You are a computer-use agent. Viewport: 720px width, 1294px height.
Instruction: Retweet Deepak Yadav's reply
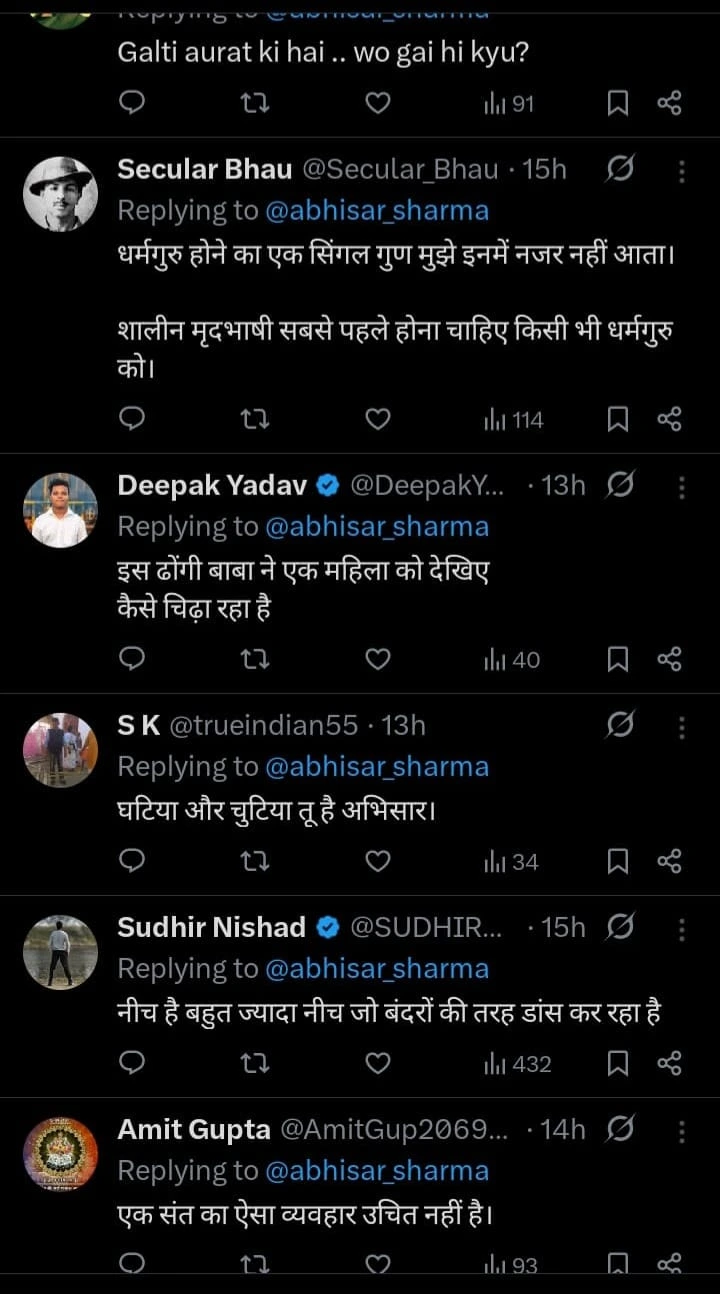[254, 660]
